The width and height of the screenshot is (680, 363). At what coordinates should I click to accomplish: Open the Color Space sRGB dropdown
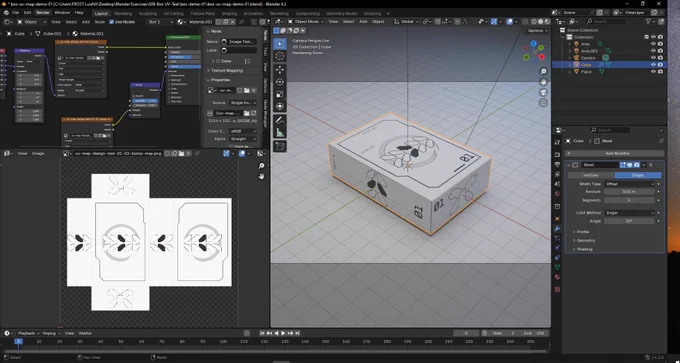click(243, 131)
